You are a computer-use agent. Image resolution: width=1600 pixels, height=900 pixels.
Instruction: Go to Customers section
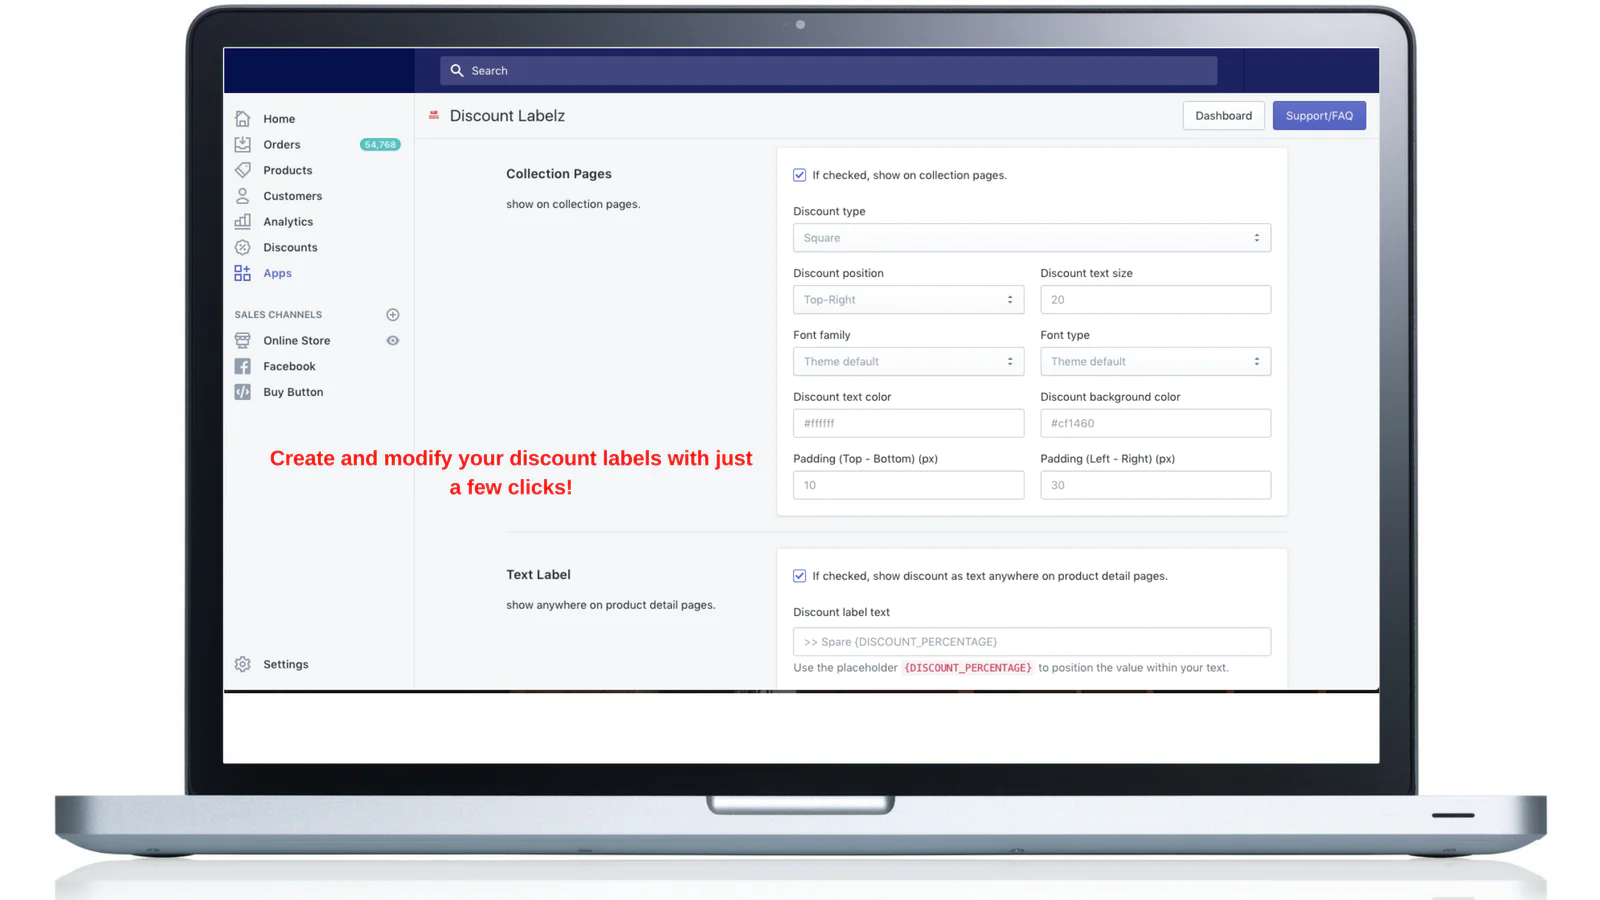293,196
